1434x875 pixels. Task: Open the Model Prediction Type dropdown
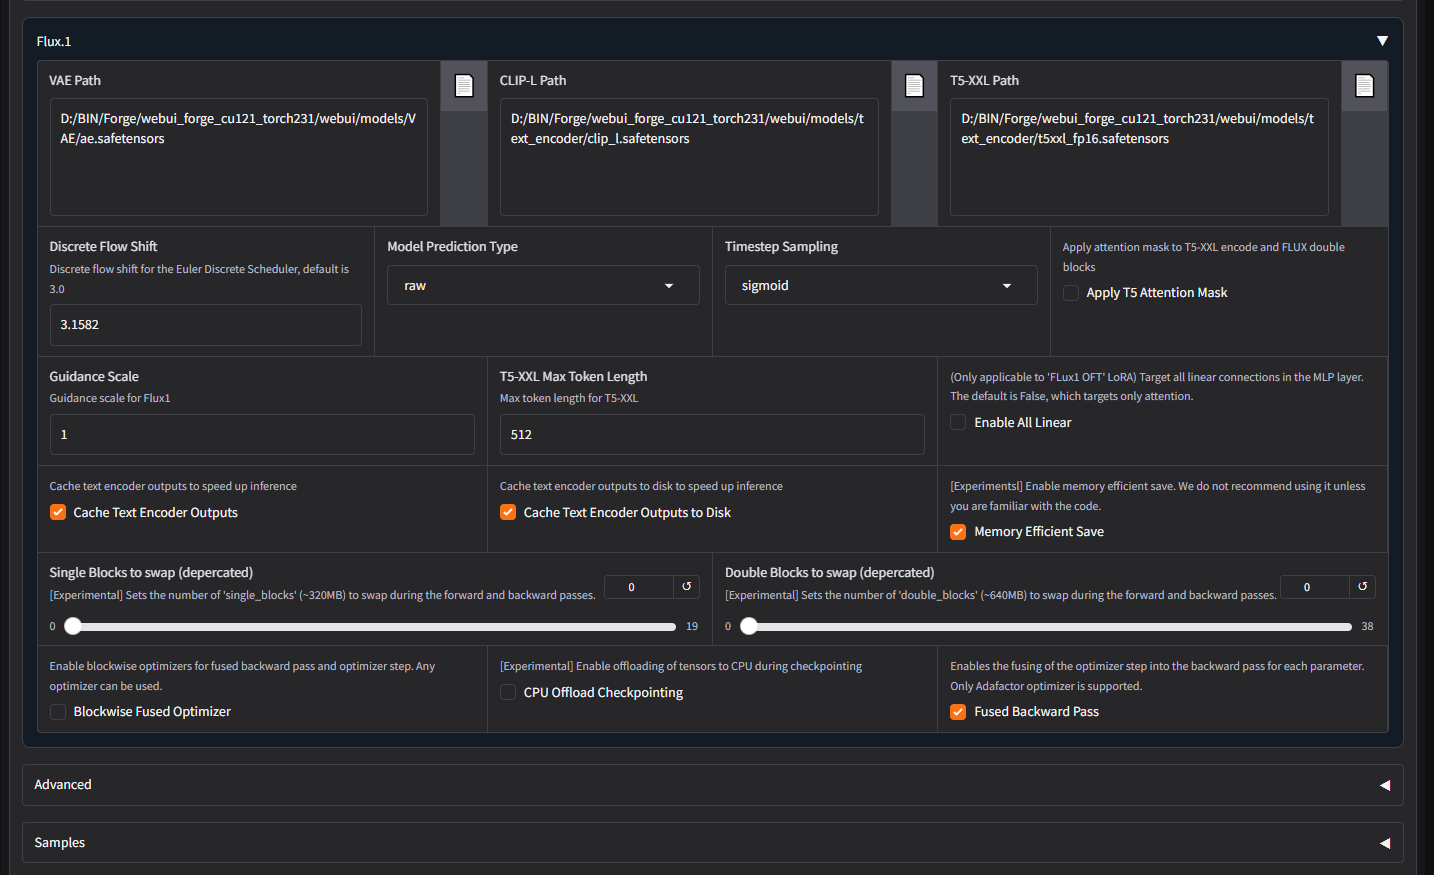[543, 286]
